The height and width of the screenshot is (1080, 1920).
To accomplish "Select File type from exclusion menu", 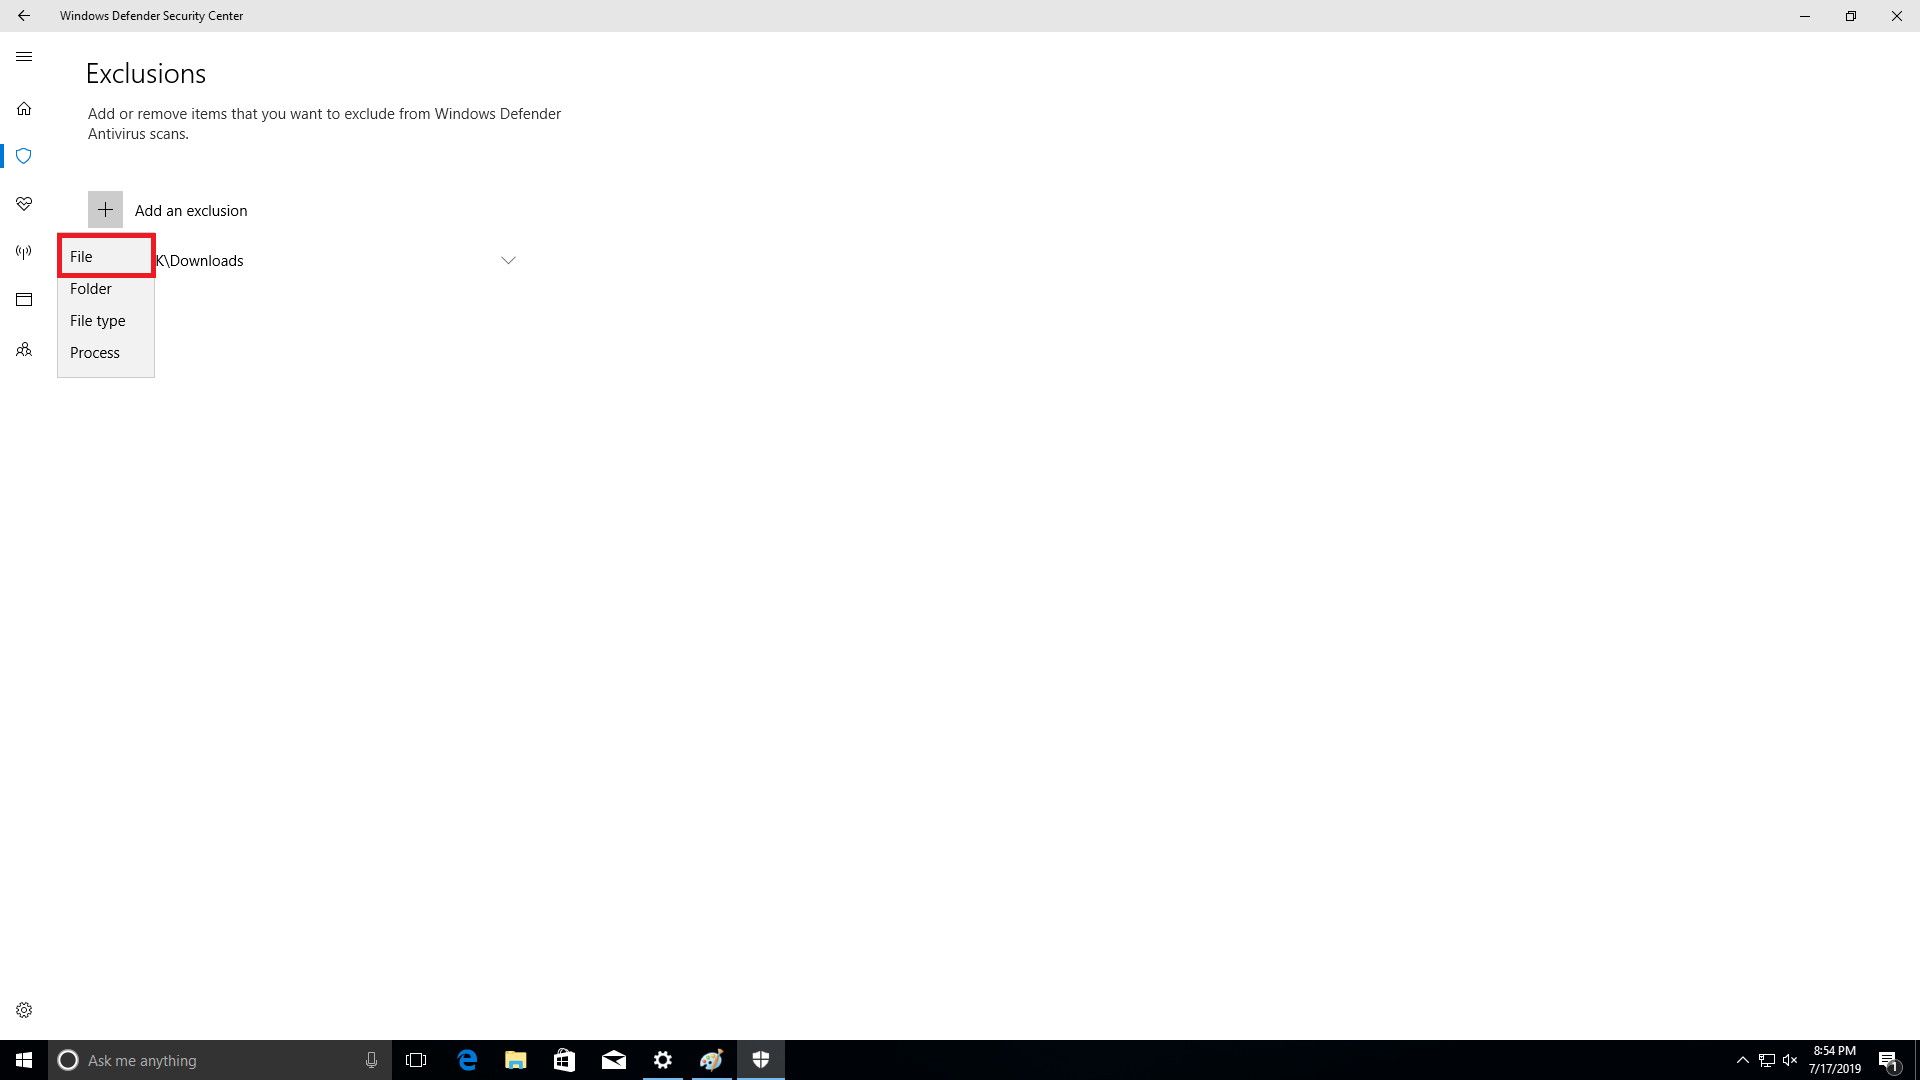I will pos(106,321).
